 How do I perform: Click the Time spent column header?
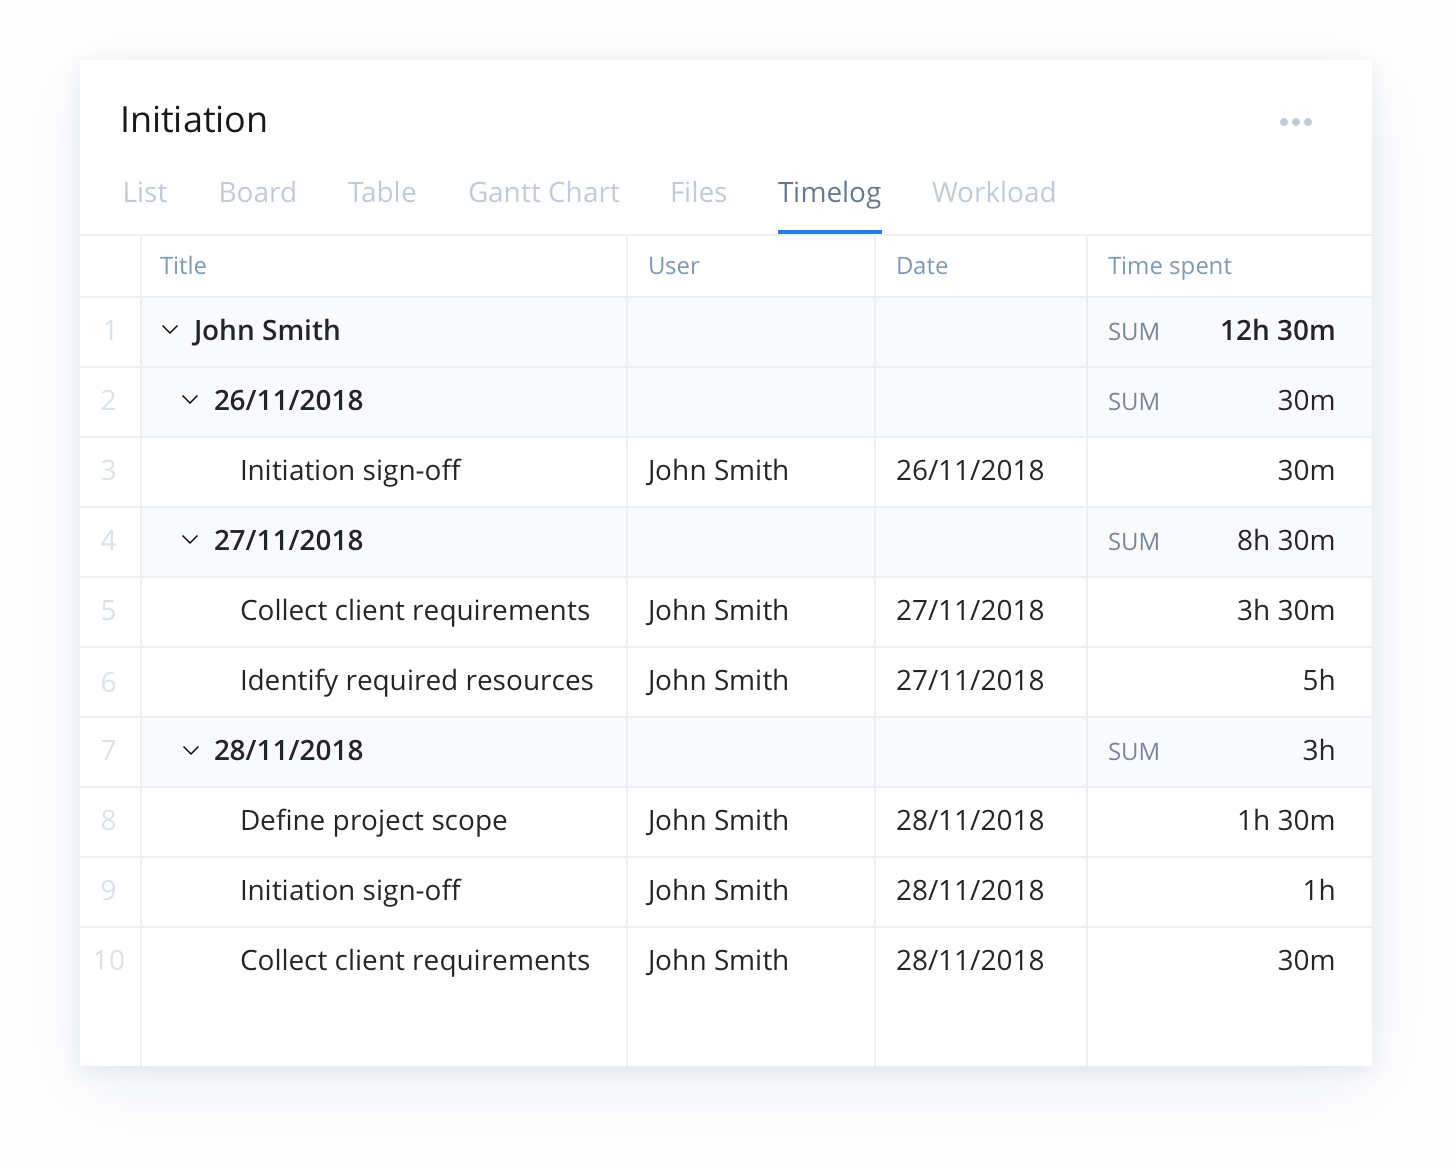pos(1170,266)
